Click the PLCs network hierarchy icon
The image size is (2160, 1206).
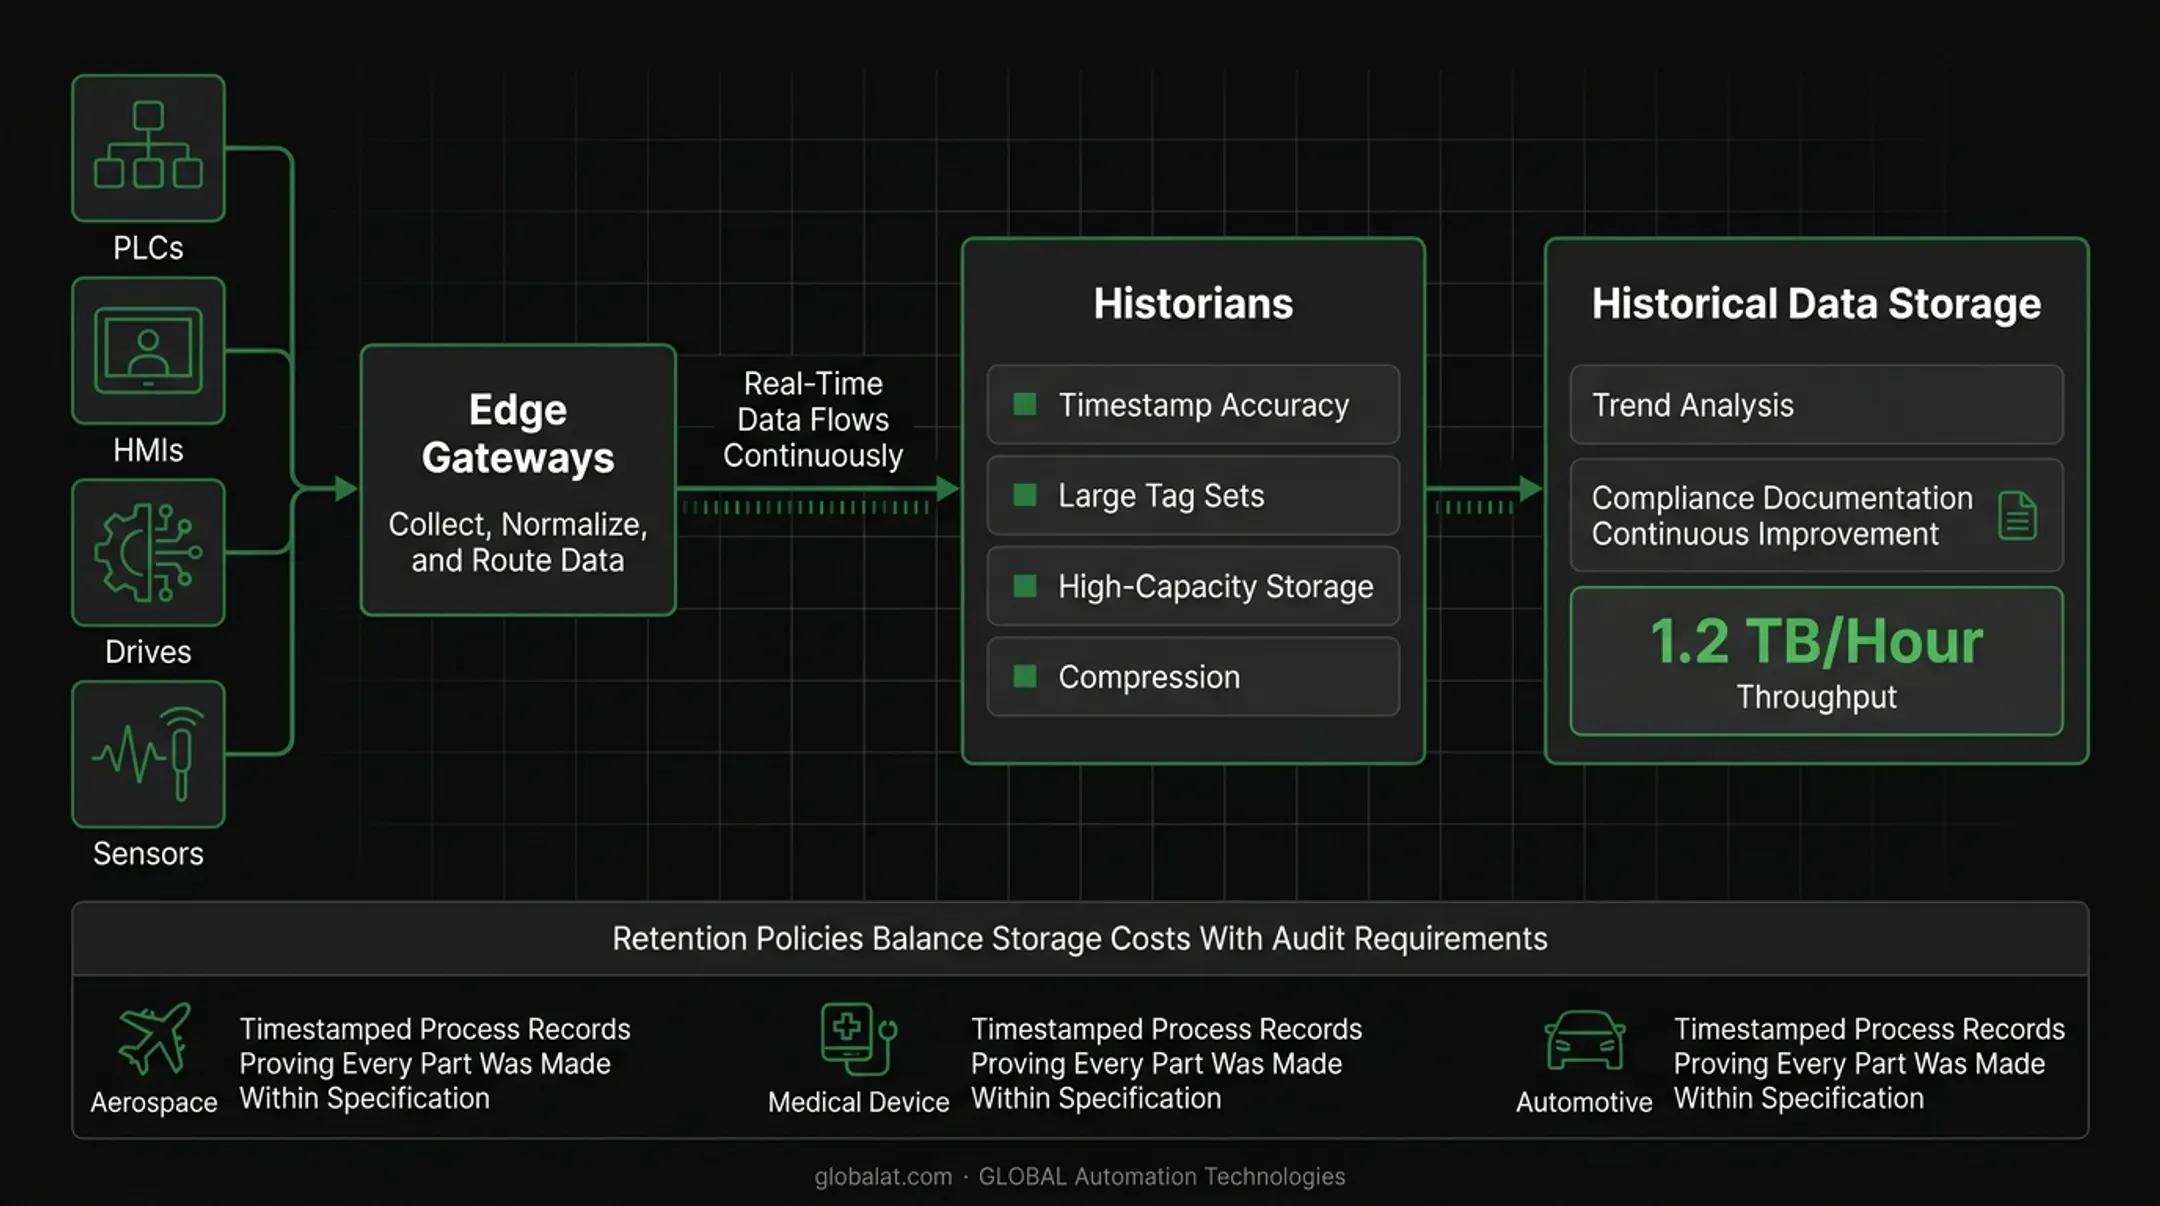pos(148,146)
